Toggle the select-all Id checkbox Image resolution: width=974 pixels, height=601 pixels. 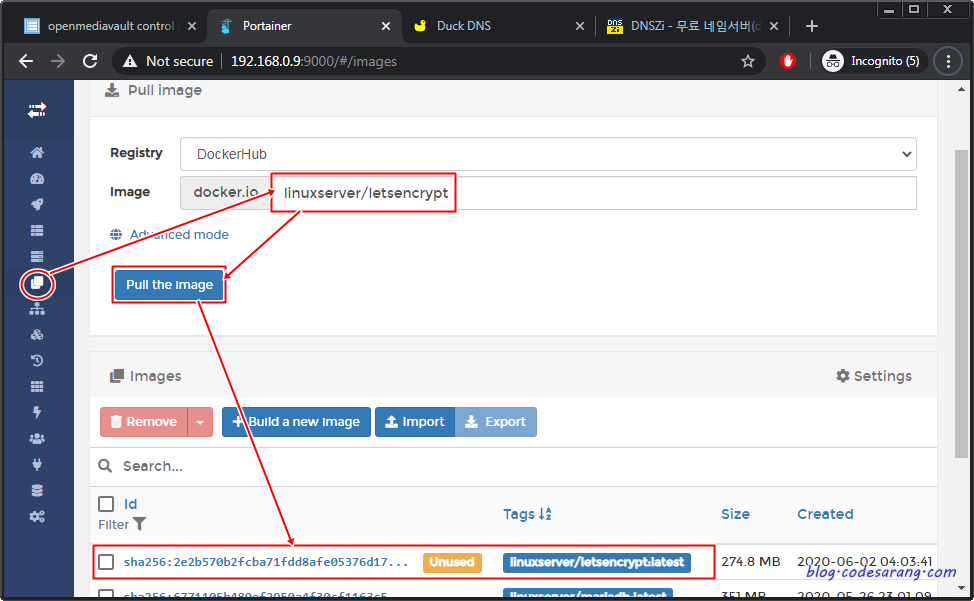pyautogui.click(x=106, y=504)
